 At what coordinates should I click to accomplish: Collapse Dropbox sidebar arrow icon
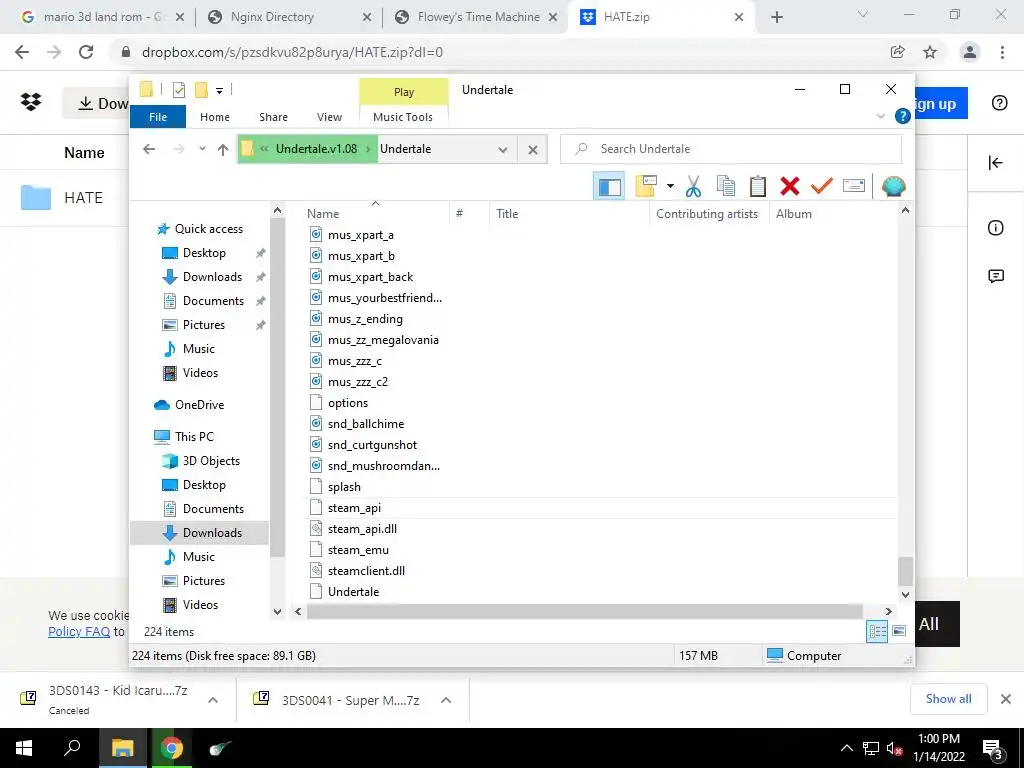pos(995,163)
